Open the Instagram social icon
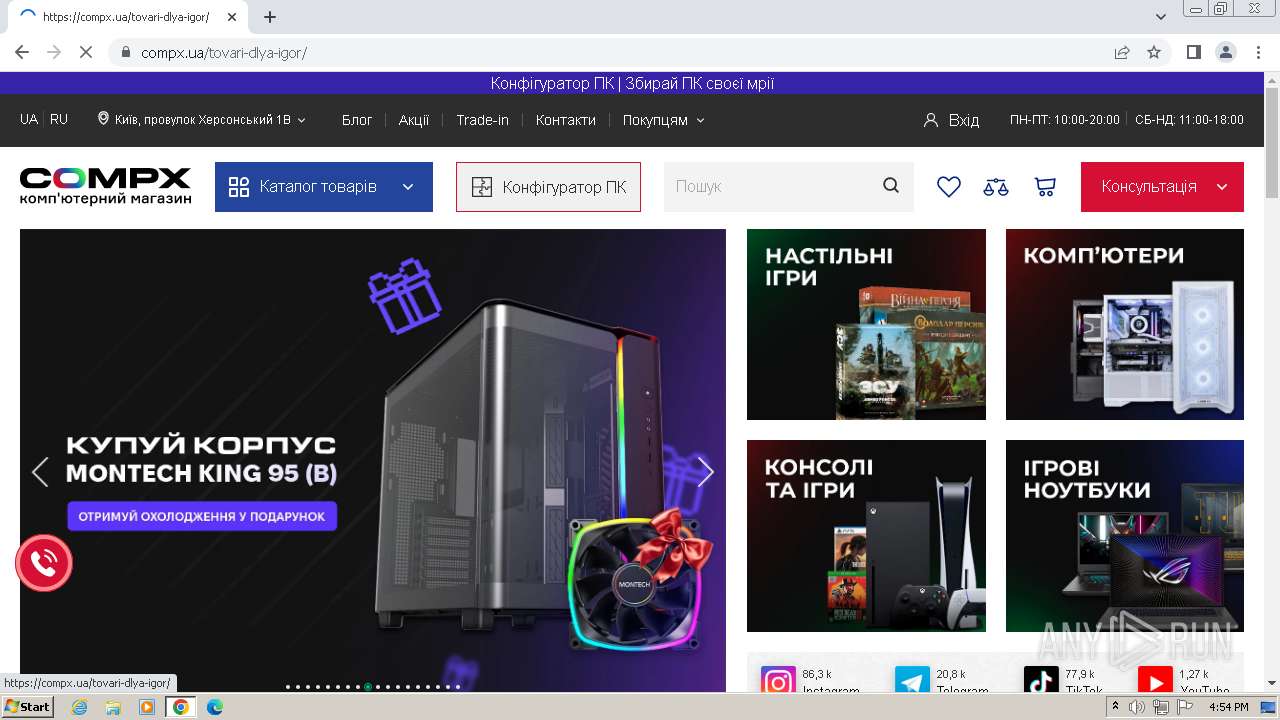This screenshot has height=720, width=1280. [778, 681]
